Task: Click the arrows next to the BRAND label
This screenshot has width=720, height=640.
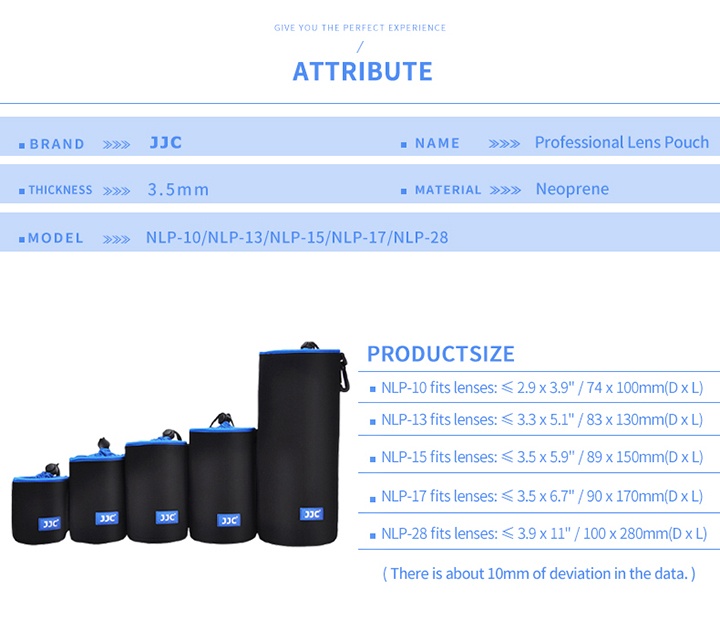Action: point(116,144)
